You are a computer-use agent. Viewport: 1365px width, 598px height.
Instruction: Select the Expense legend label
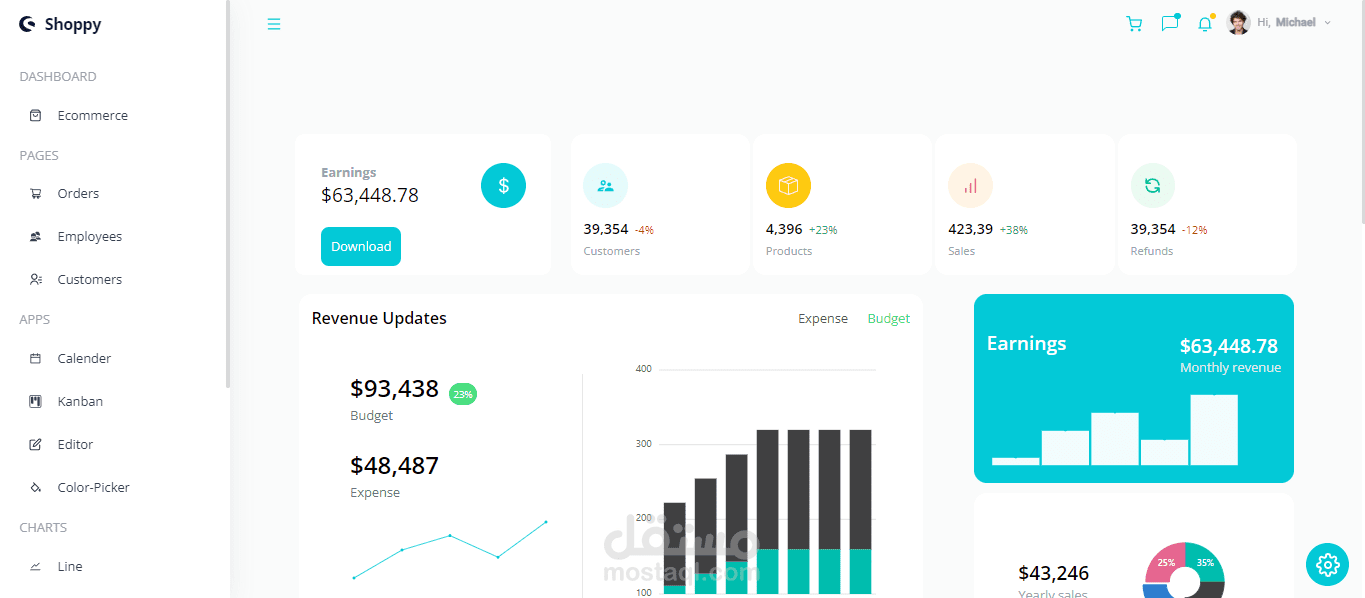coord(823,319)
